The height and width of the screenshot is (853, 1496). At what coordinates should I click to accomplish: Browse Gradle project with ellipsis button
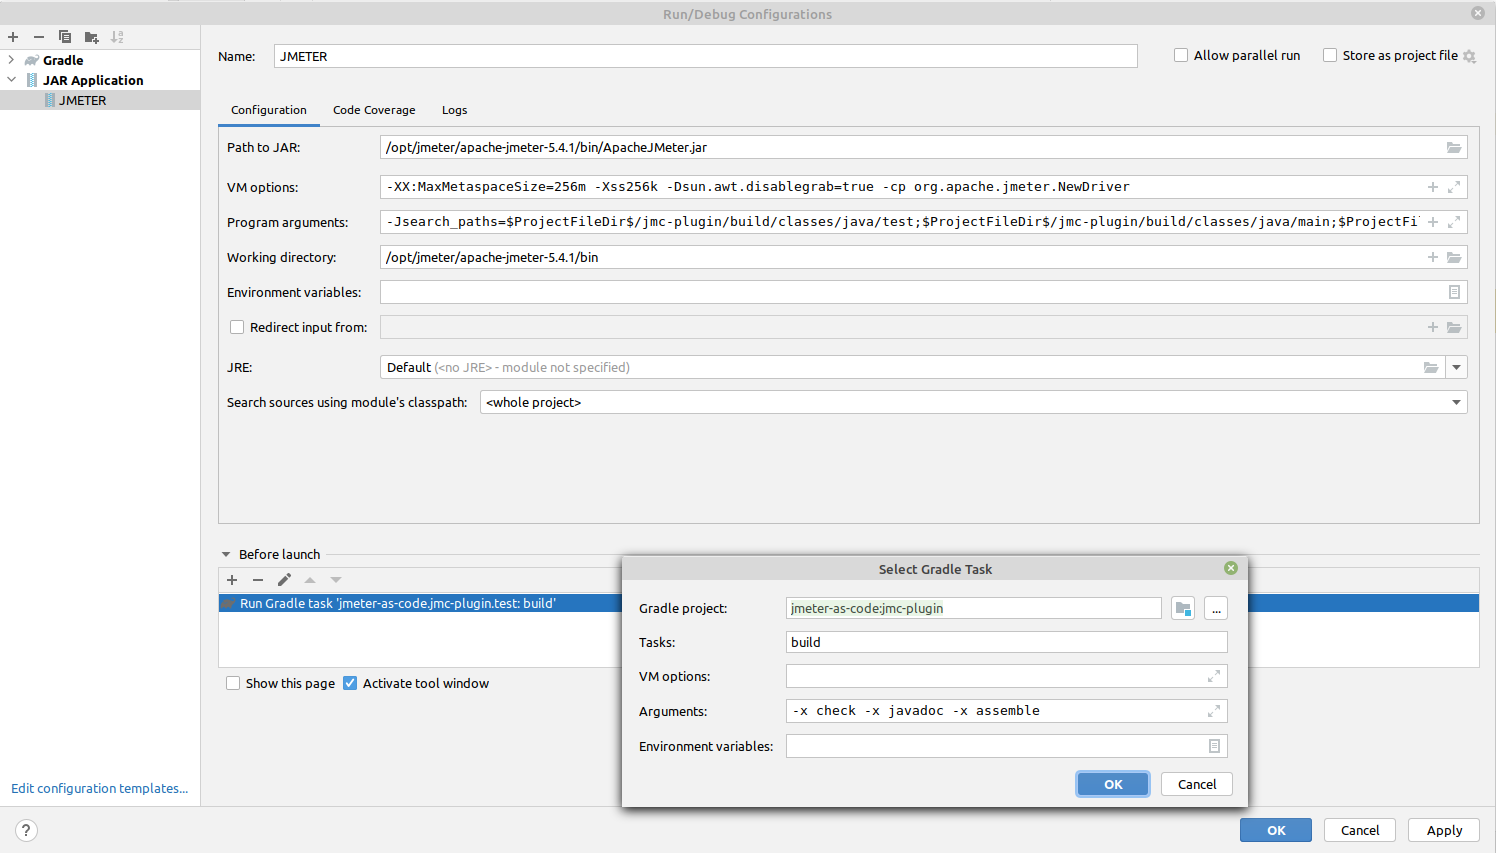(1216, 608)
